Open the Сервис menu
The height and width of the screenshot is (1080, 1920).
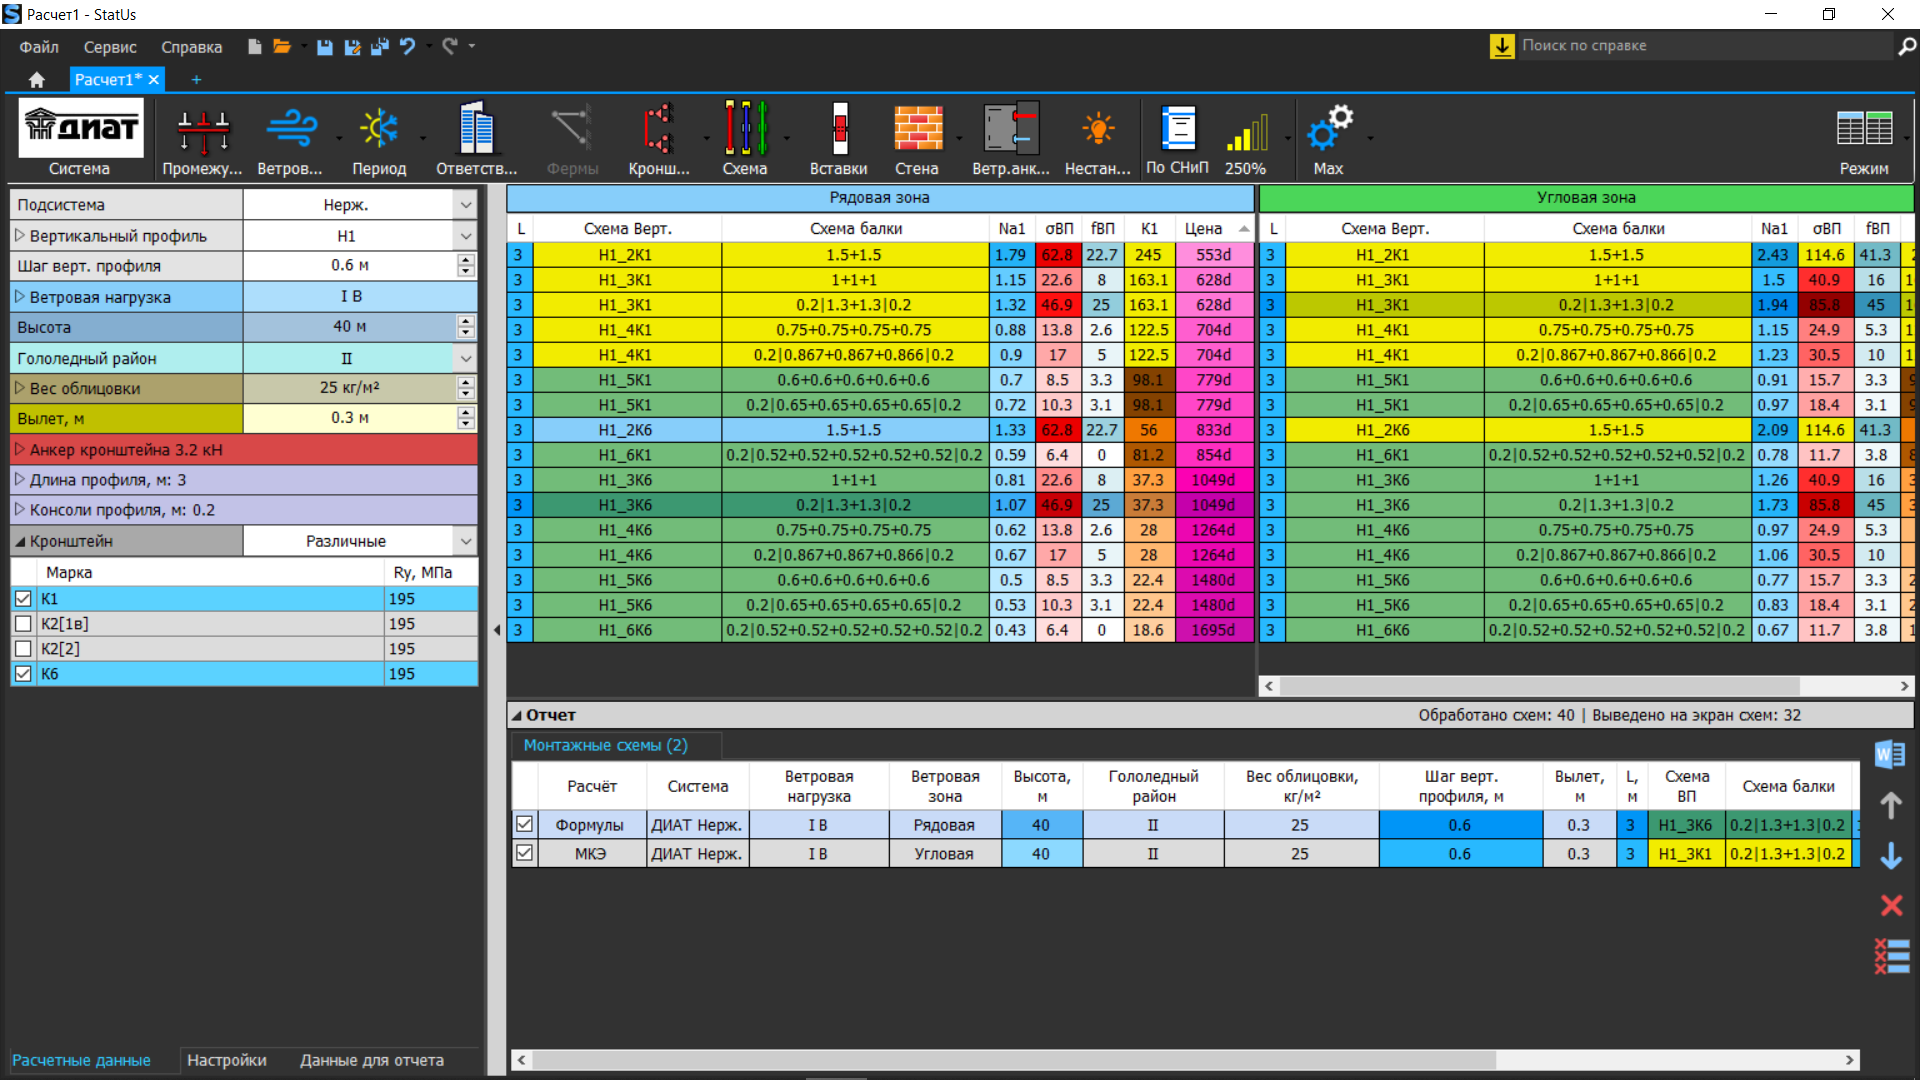110,47
